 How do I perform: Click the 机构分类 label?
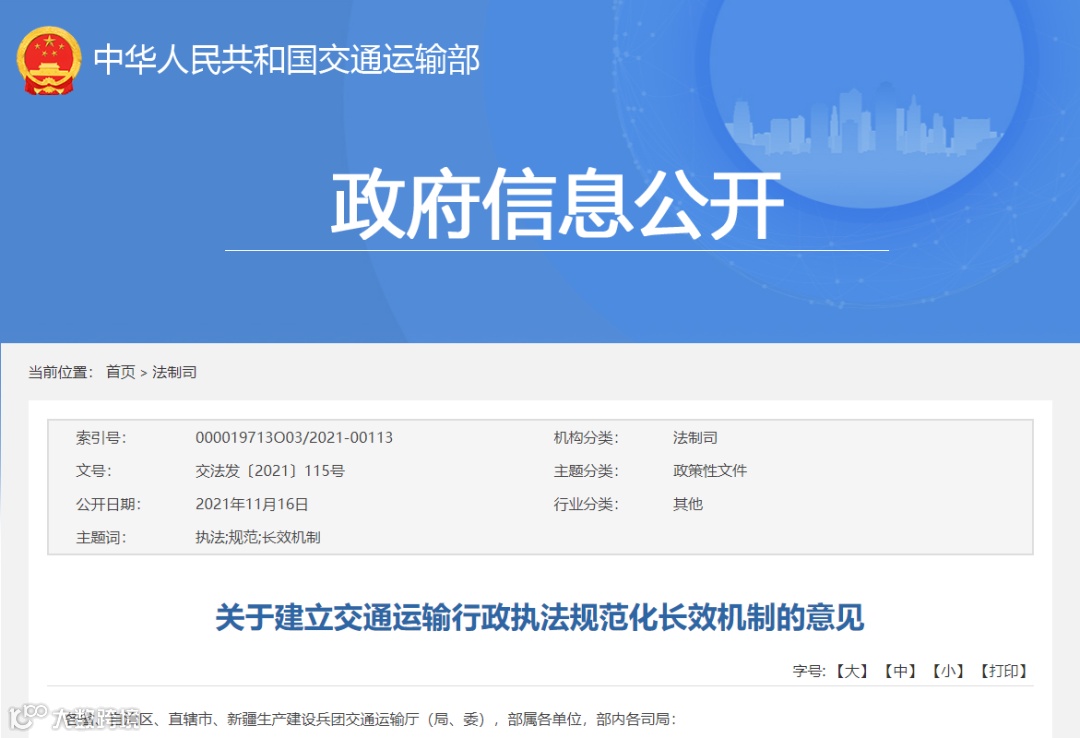pyautogui.click(x=586, y=438)
